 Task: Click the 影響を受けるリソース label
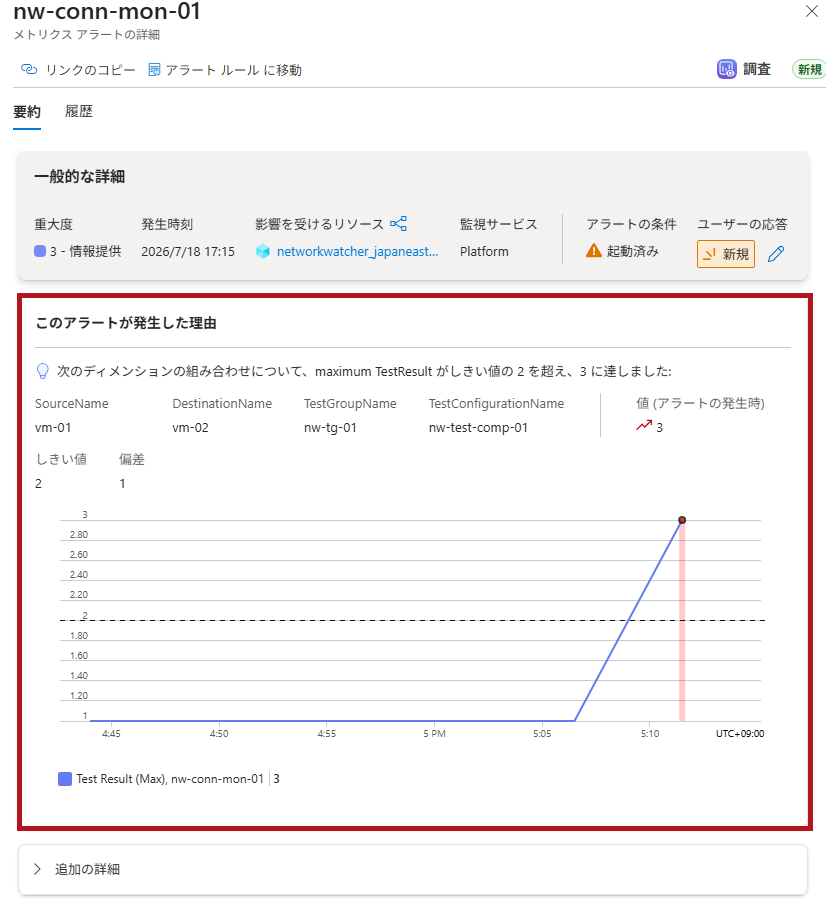click(320, 224)
